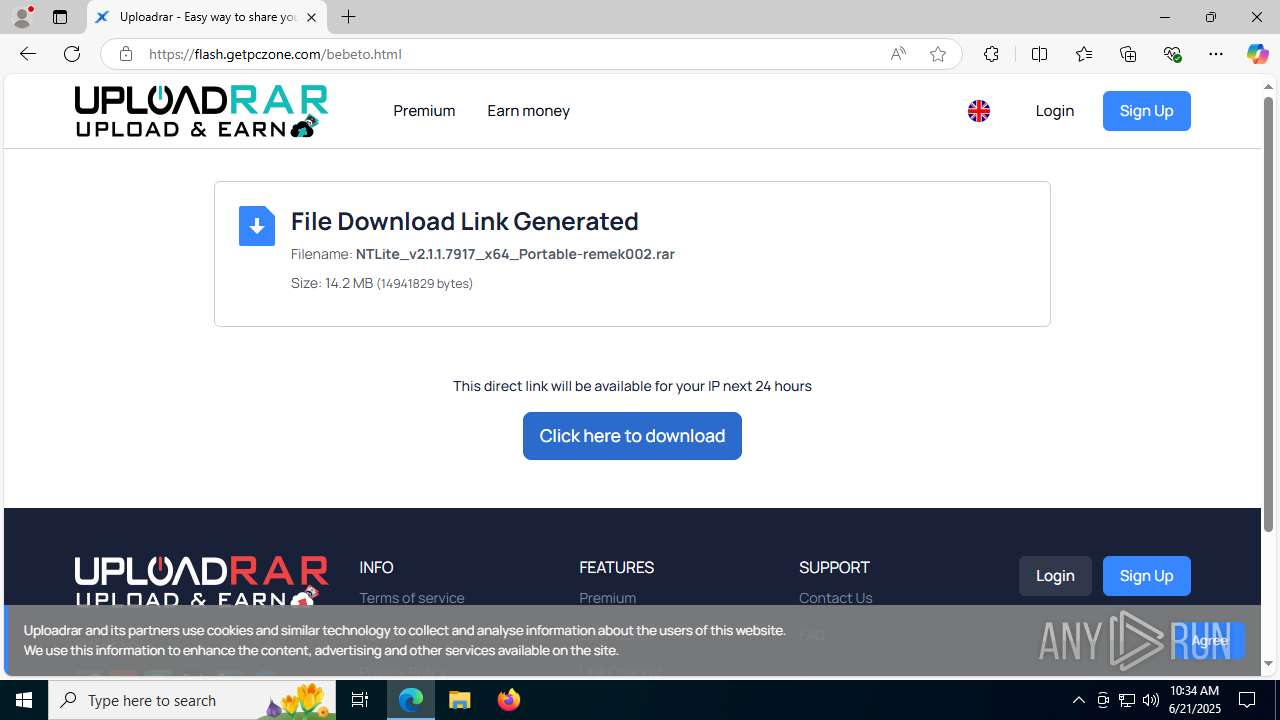
Task: Click the Windows taskbar search box
Action: 194,700
